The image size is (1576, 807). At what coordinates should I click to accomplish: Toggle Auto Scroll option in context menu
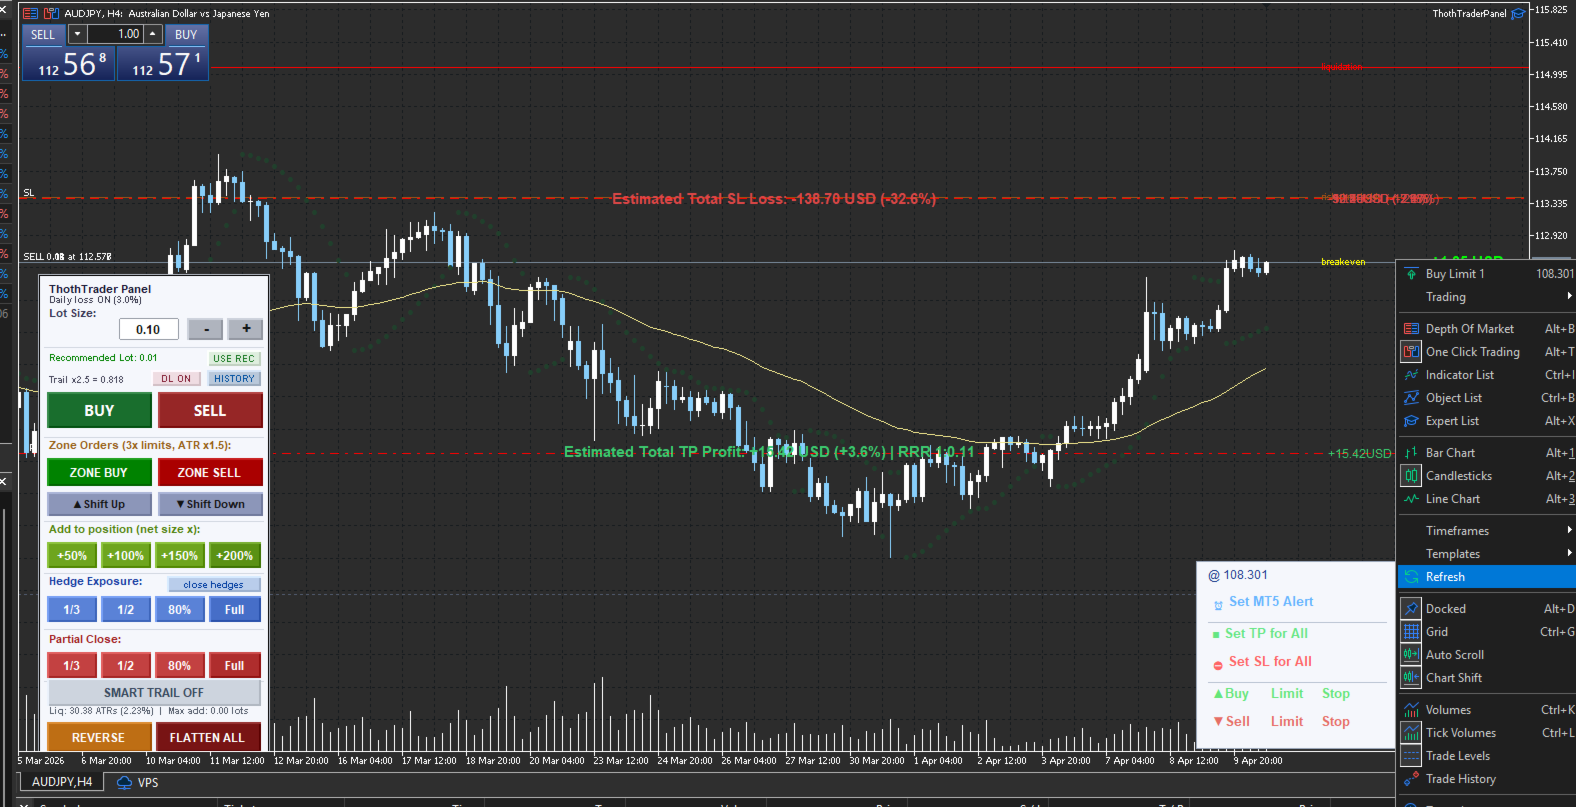pos(1487,655)
